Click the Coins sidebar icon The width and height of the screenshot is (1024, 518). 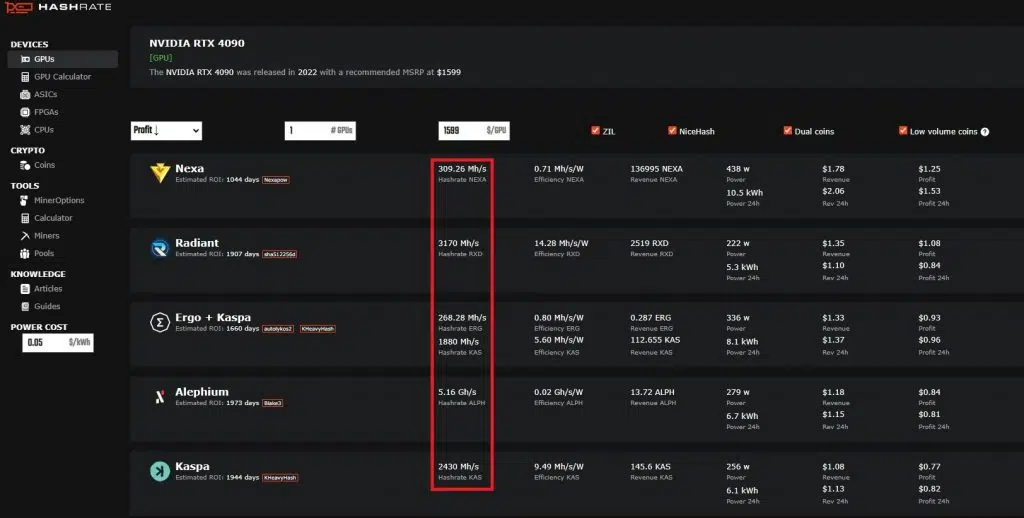pyautogui.click(x=25, y=165)
